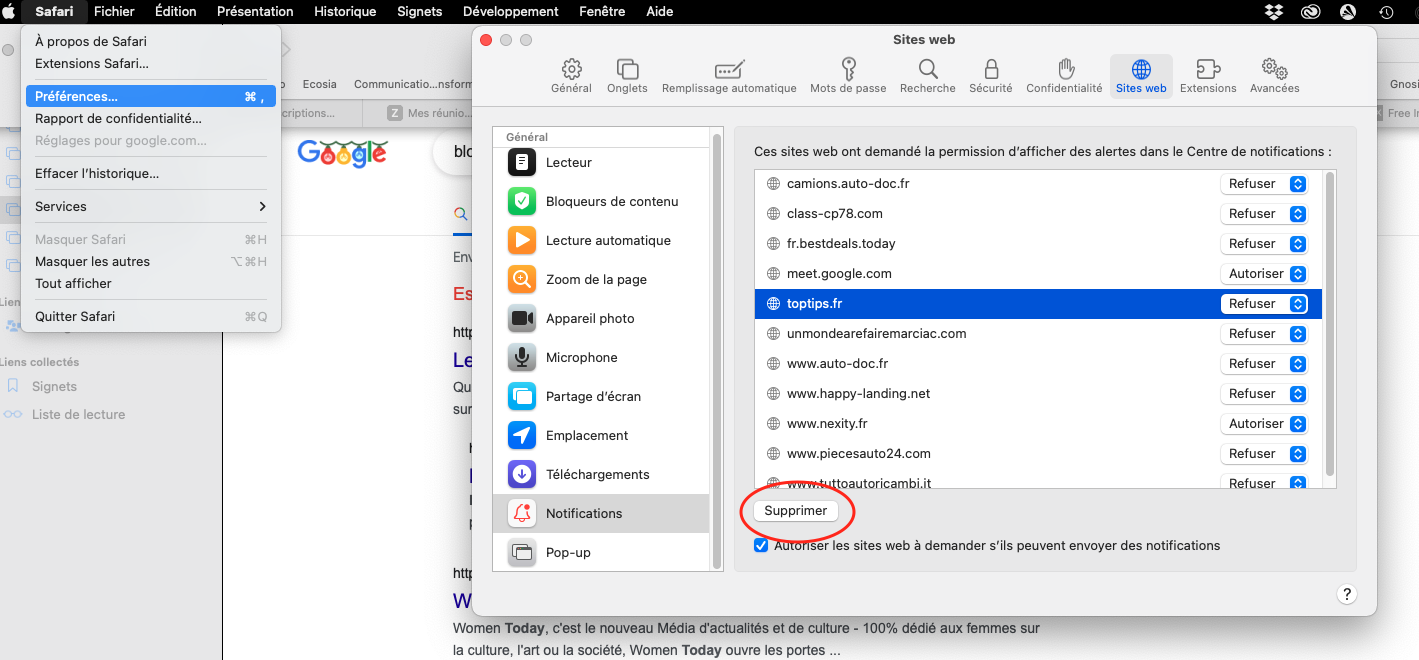Uncheck autoriser les sites web à demander notifications
Screen dimensions: 1419x660
click(761, 545)
